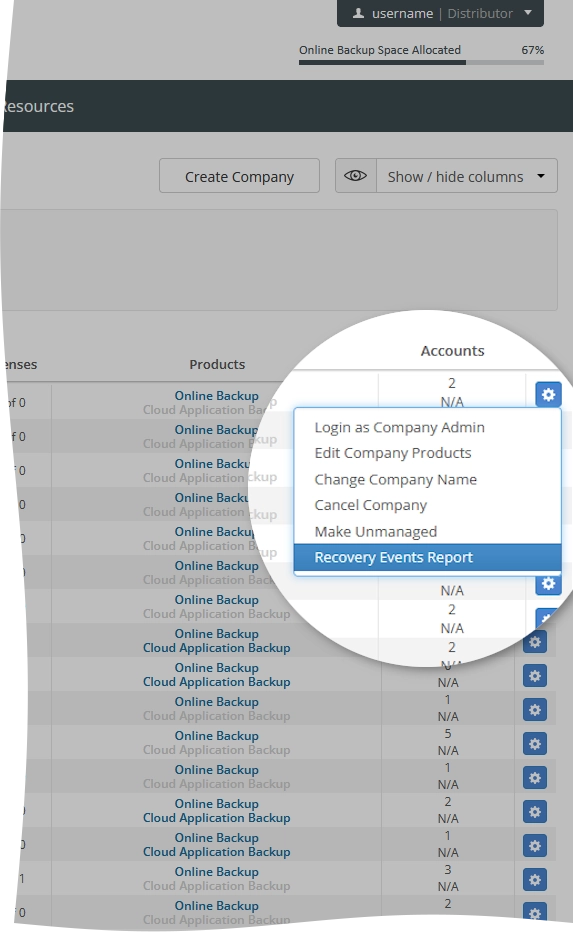The image size is (573, 932).
Task: Expand the Show / hide columns dropdown
Action: [467, 176]
